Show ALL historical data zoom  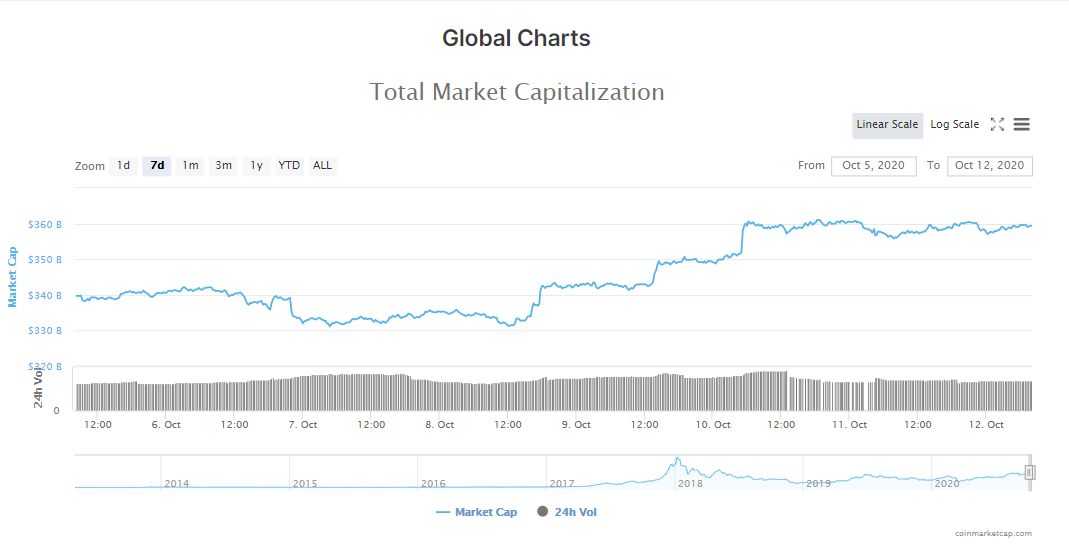click(322, 166)
